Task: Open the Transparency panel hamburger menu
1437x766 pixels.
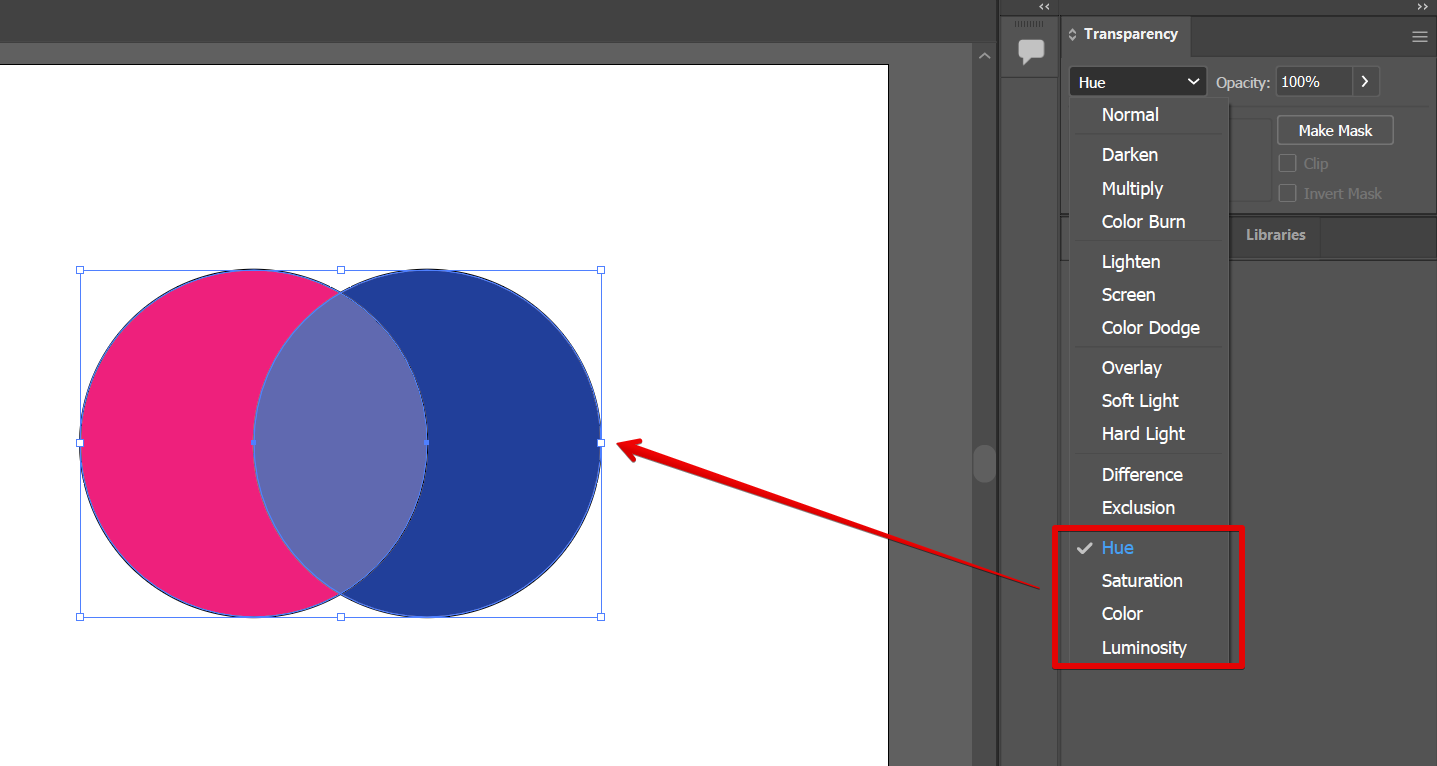Action: click(1419, 37)
